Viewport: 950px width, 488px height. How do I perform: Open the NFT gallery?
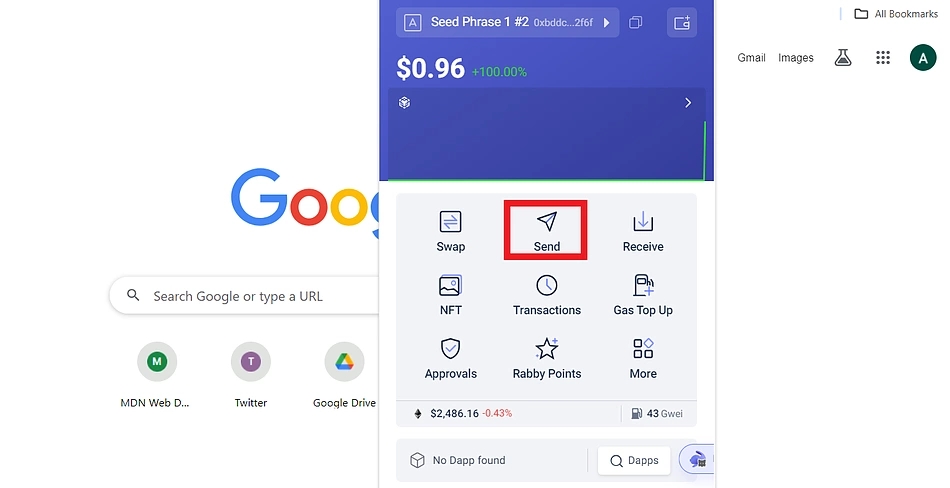point(450,295)
